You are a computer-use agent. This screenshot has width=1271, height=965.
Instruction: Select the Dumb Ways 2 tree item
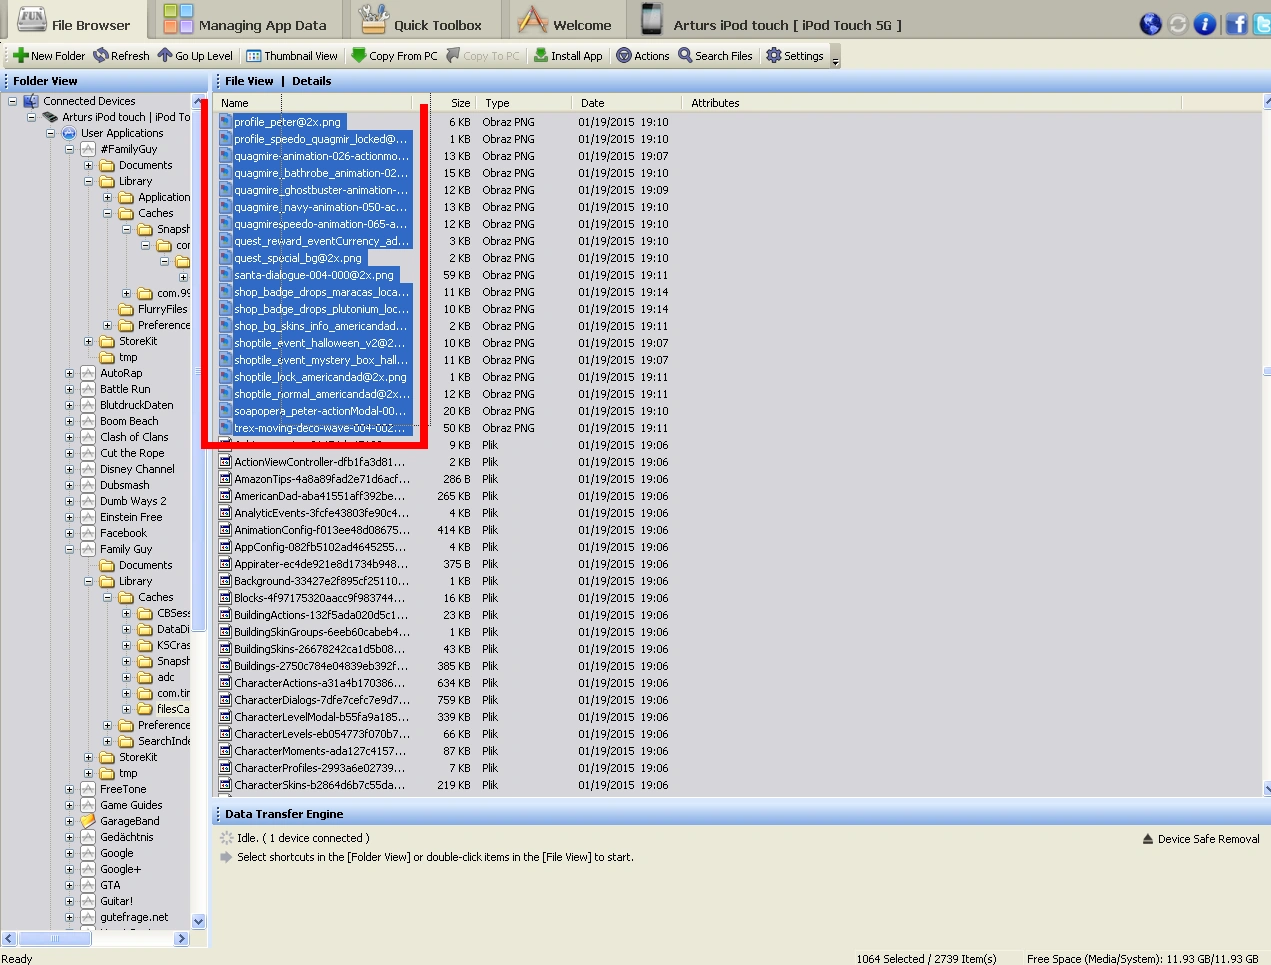(133, 501)
